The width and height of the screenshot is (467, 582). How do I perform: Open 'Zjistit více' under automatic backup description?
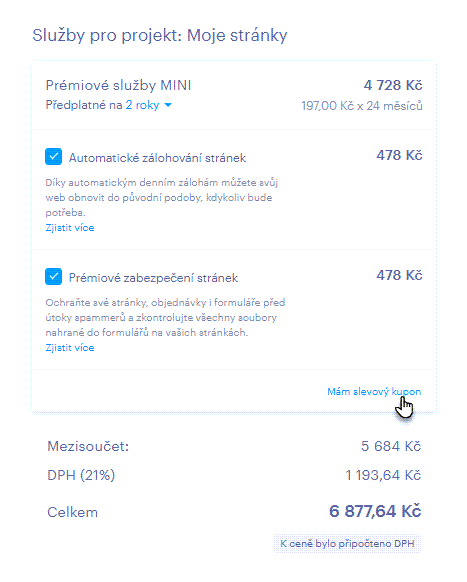tap(70, 228)
